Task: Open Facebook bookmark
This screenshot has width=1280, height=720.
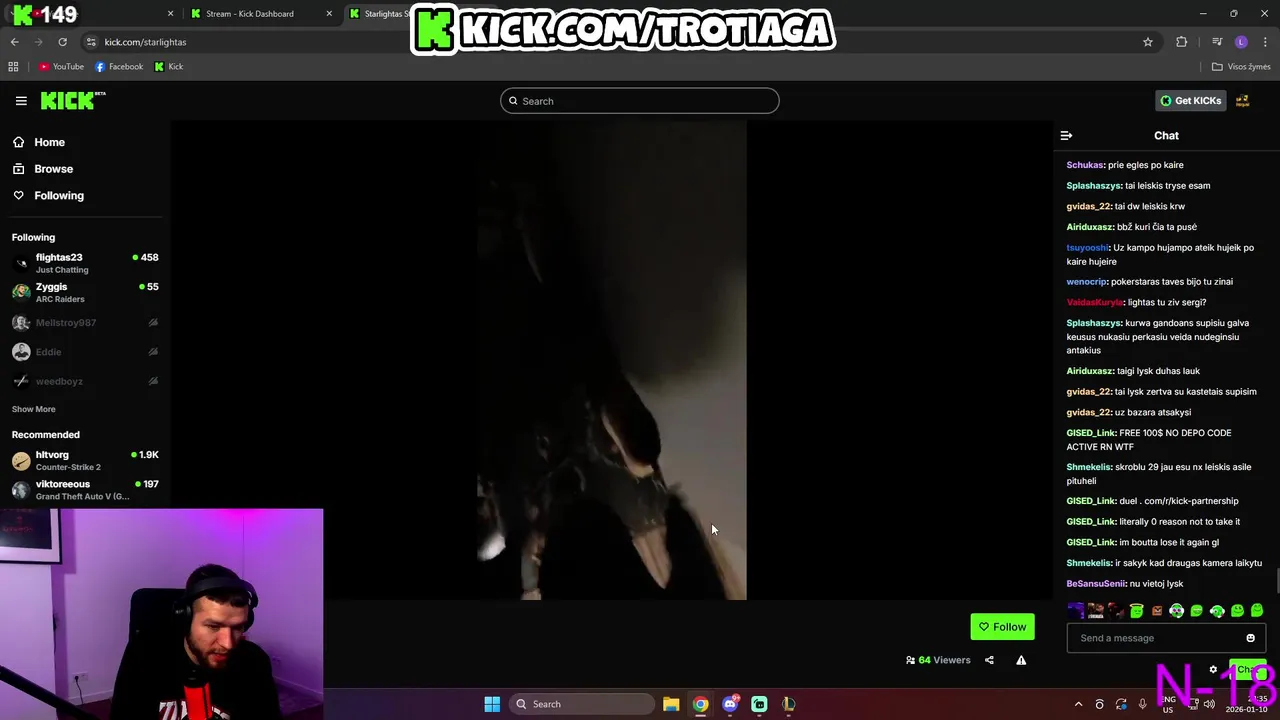Action: click(119, 67)
